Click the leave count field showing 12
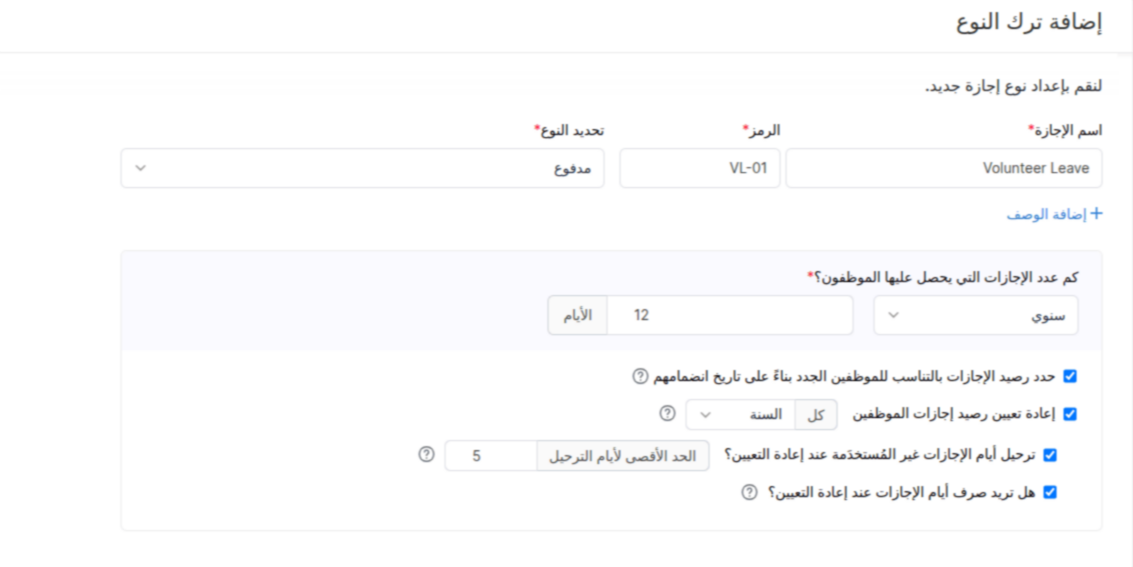This screenshot has width=1133, height=567. tap(729, 315)
